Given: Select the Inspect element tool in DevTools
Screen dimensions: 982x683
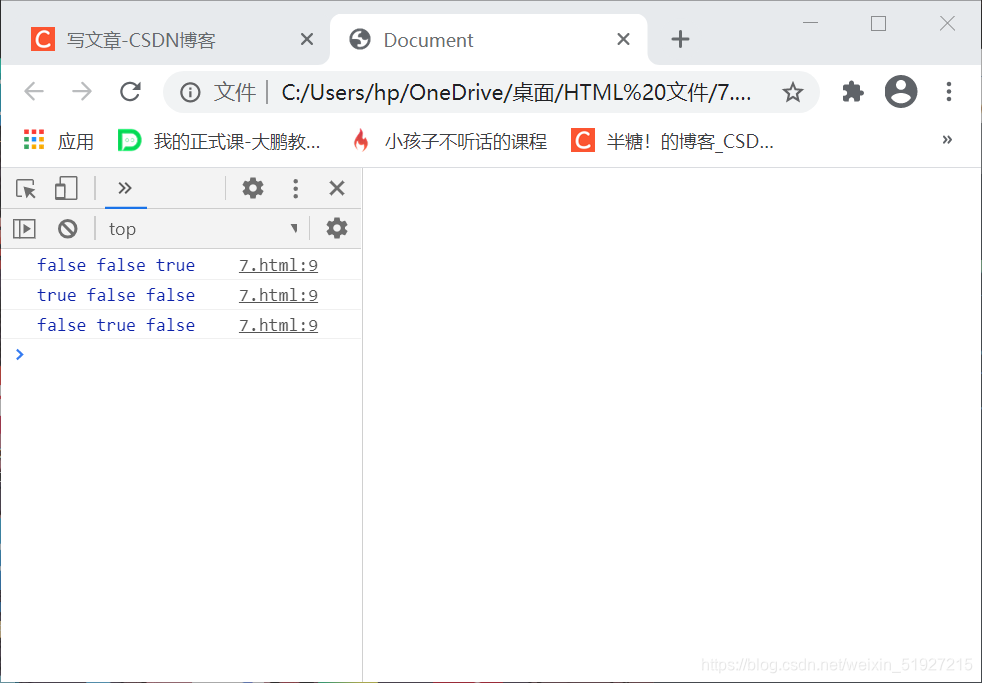Looking at the screenshot, I should pos(24,188).
